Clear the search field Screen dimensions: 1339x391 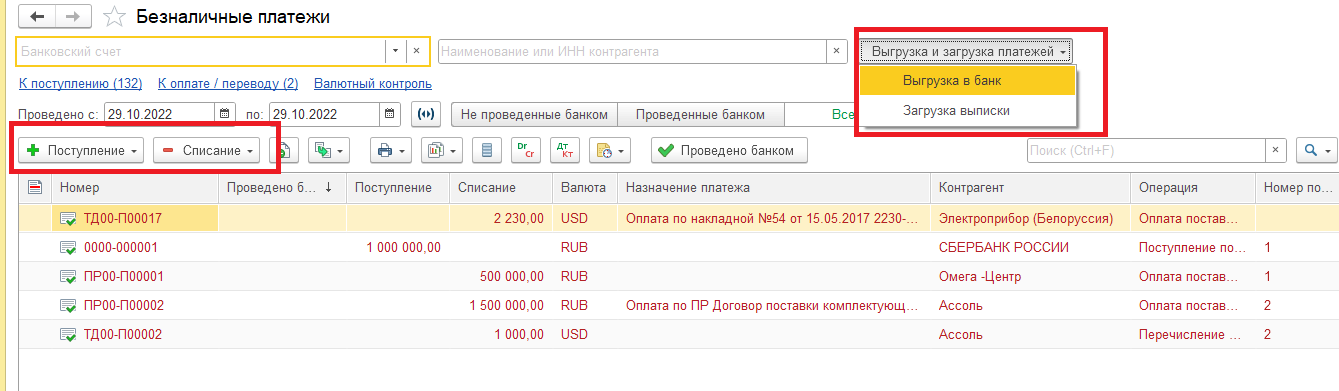click(1275, 150)
